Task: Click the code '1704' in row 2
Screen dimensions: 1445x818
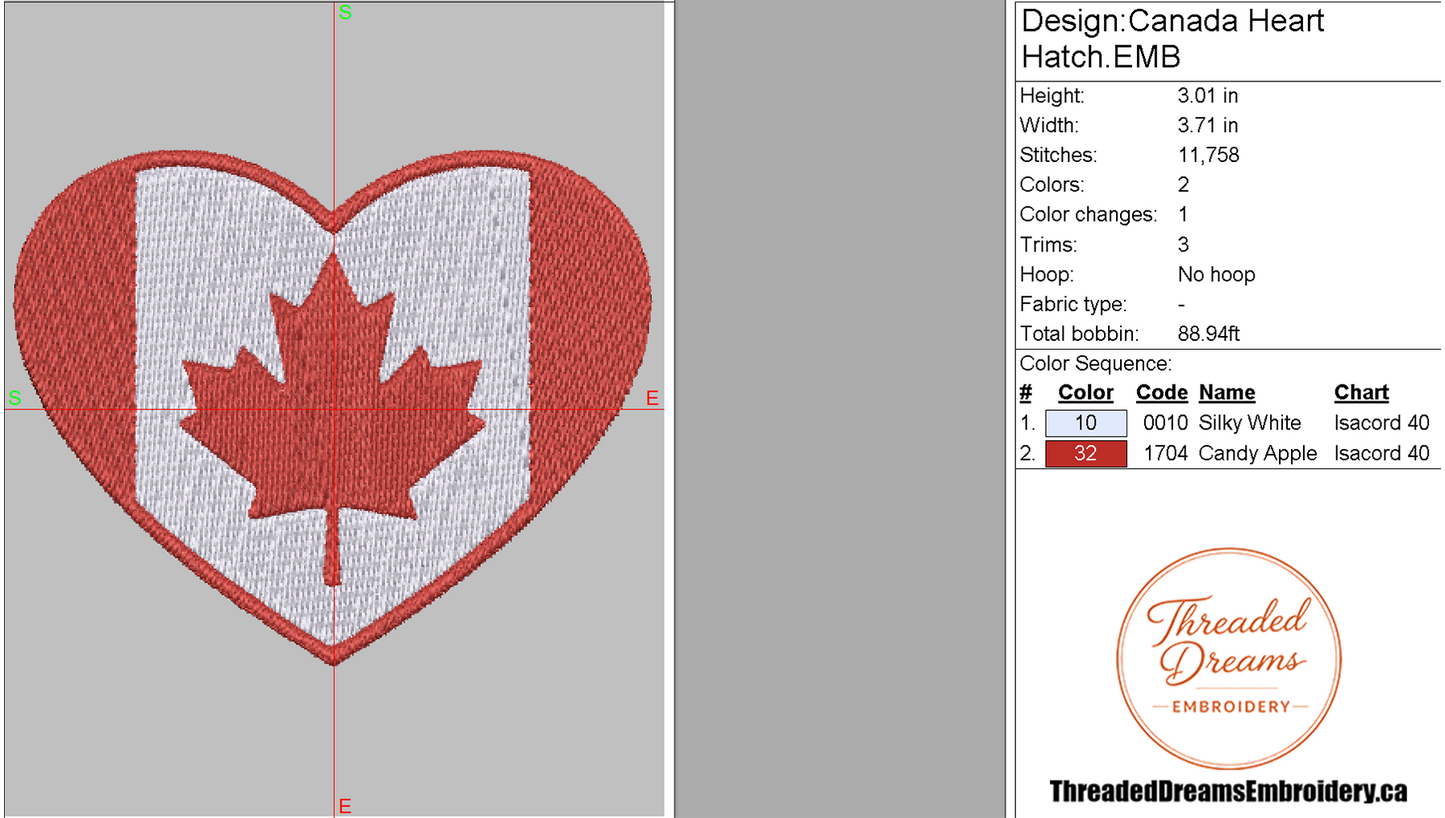Action: [x=1165, y=454]
